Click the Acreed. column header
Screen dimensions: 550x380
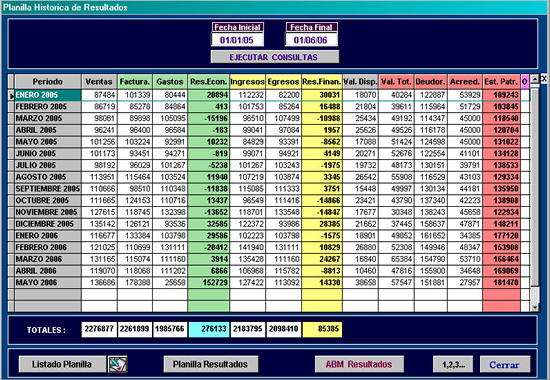pos(465,82)
